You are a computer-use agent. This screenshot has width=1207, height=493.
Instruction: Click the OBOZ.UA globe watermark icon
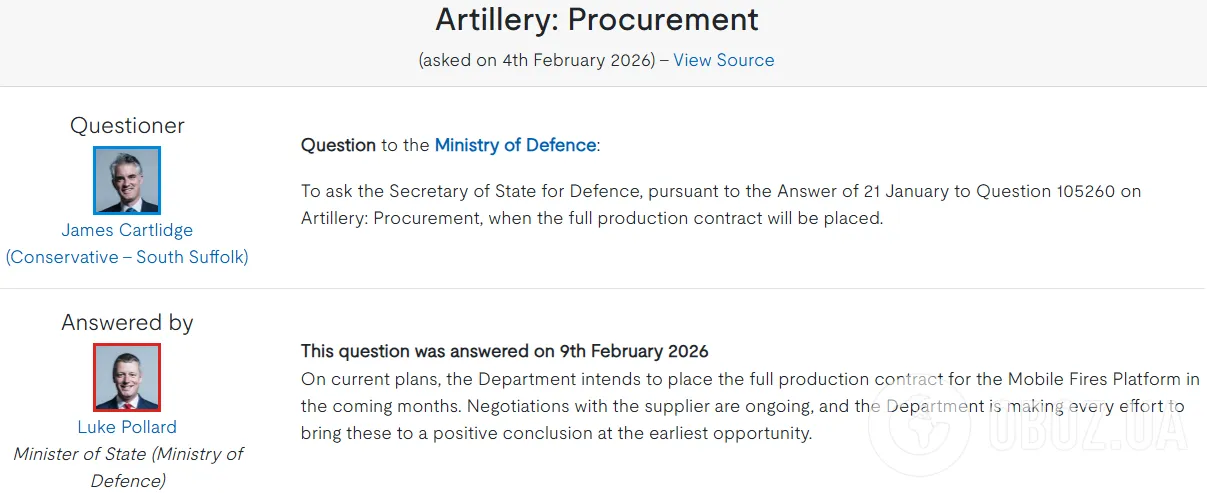click(918, 425)
